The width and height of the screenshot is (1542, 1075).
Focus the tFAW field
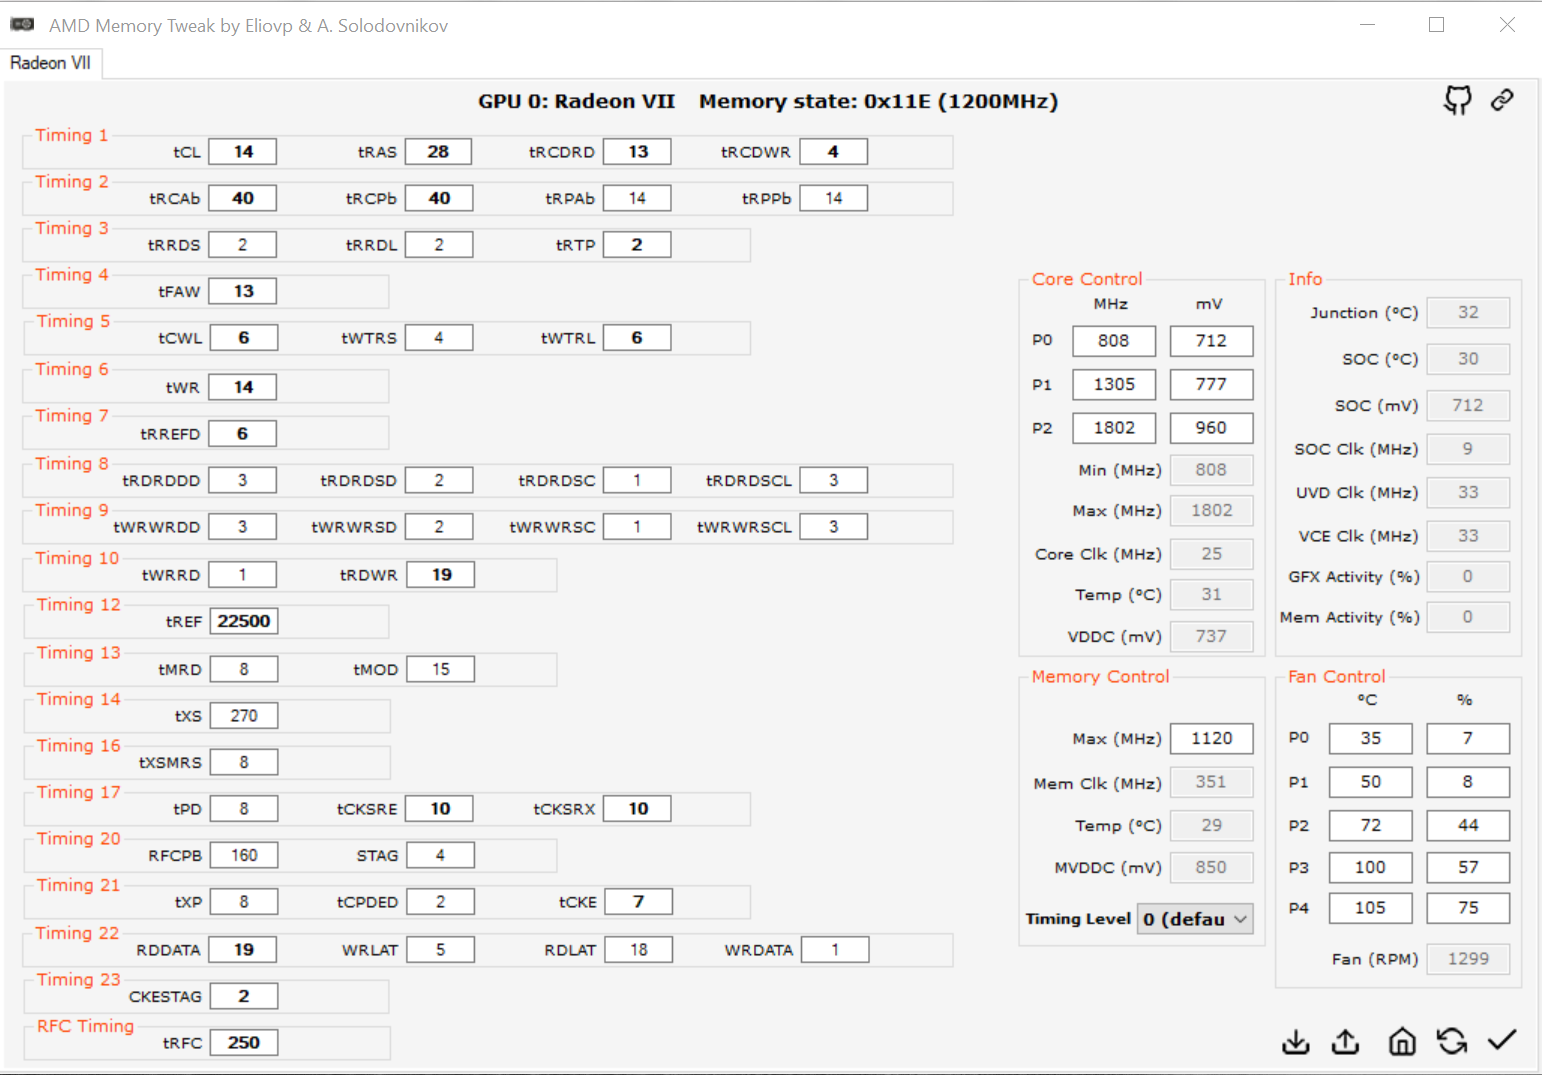[x=243, y=291]
